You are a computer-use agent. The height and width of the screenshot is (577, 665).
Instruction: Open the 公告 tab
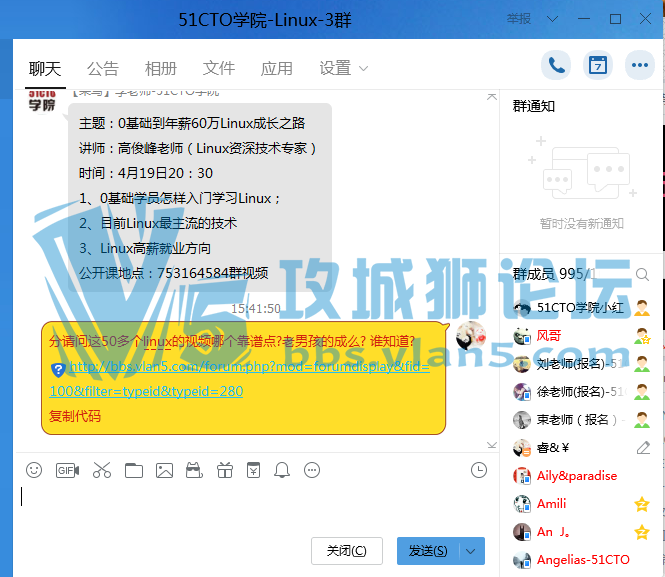[103, 68]
